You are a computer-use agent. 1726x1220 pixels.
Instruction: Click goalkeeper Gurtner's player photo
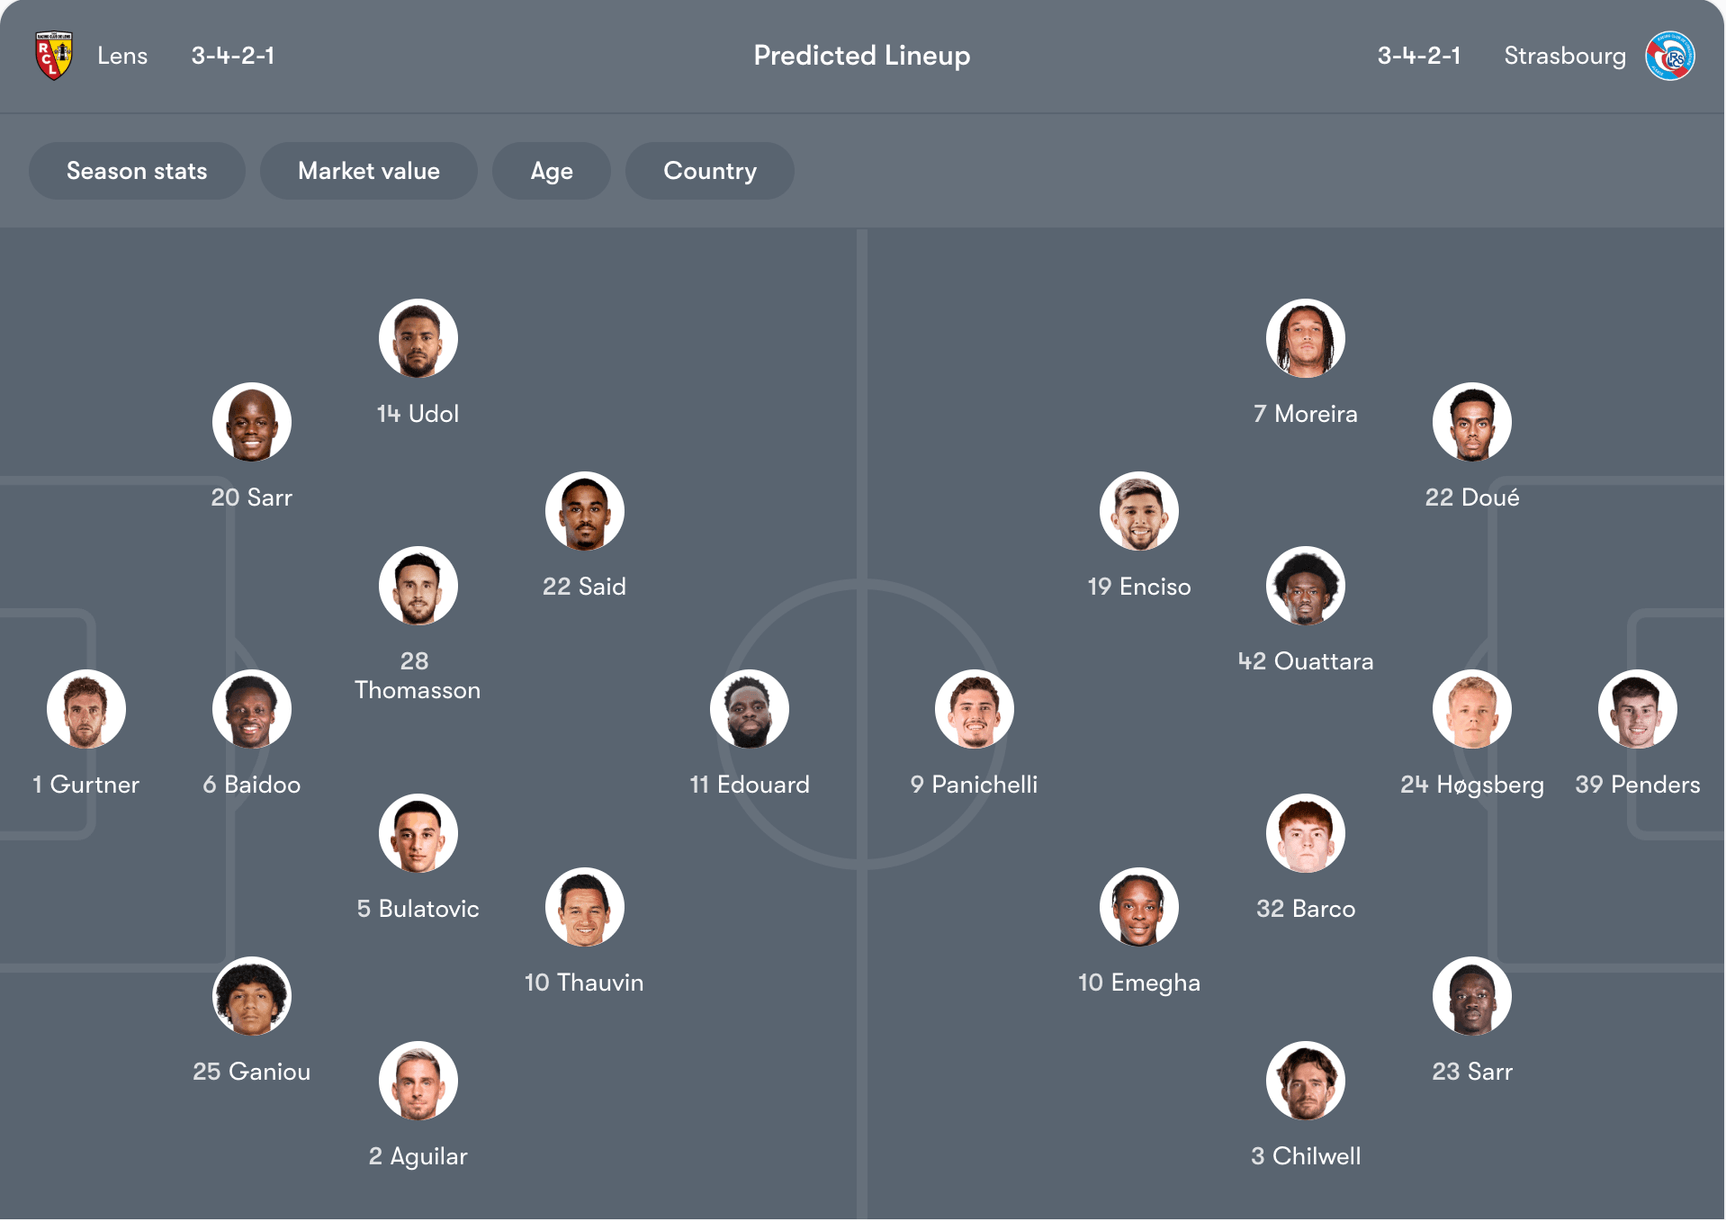pyautogui.click(x=86, y=709)
